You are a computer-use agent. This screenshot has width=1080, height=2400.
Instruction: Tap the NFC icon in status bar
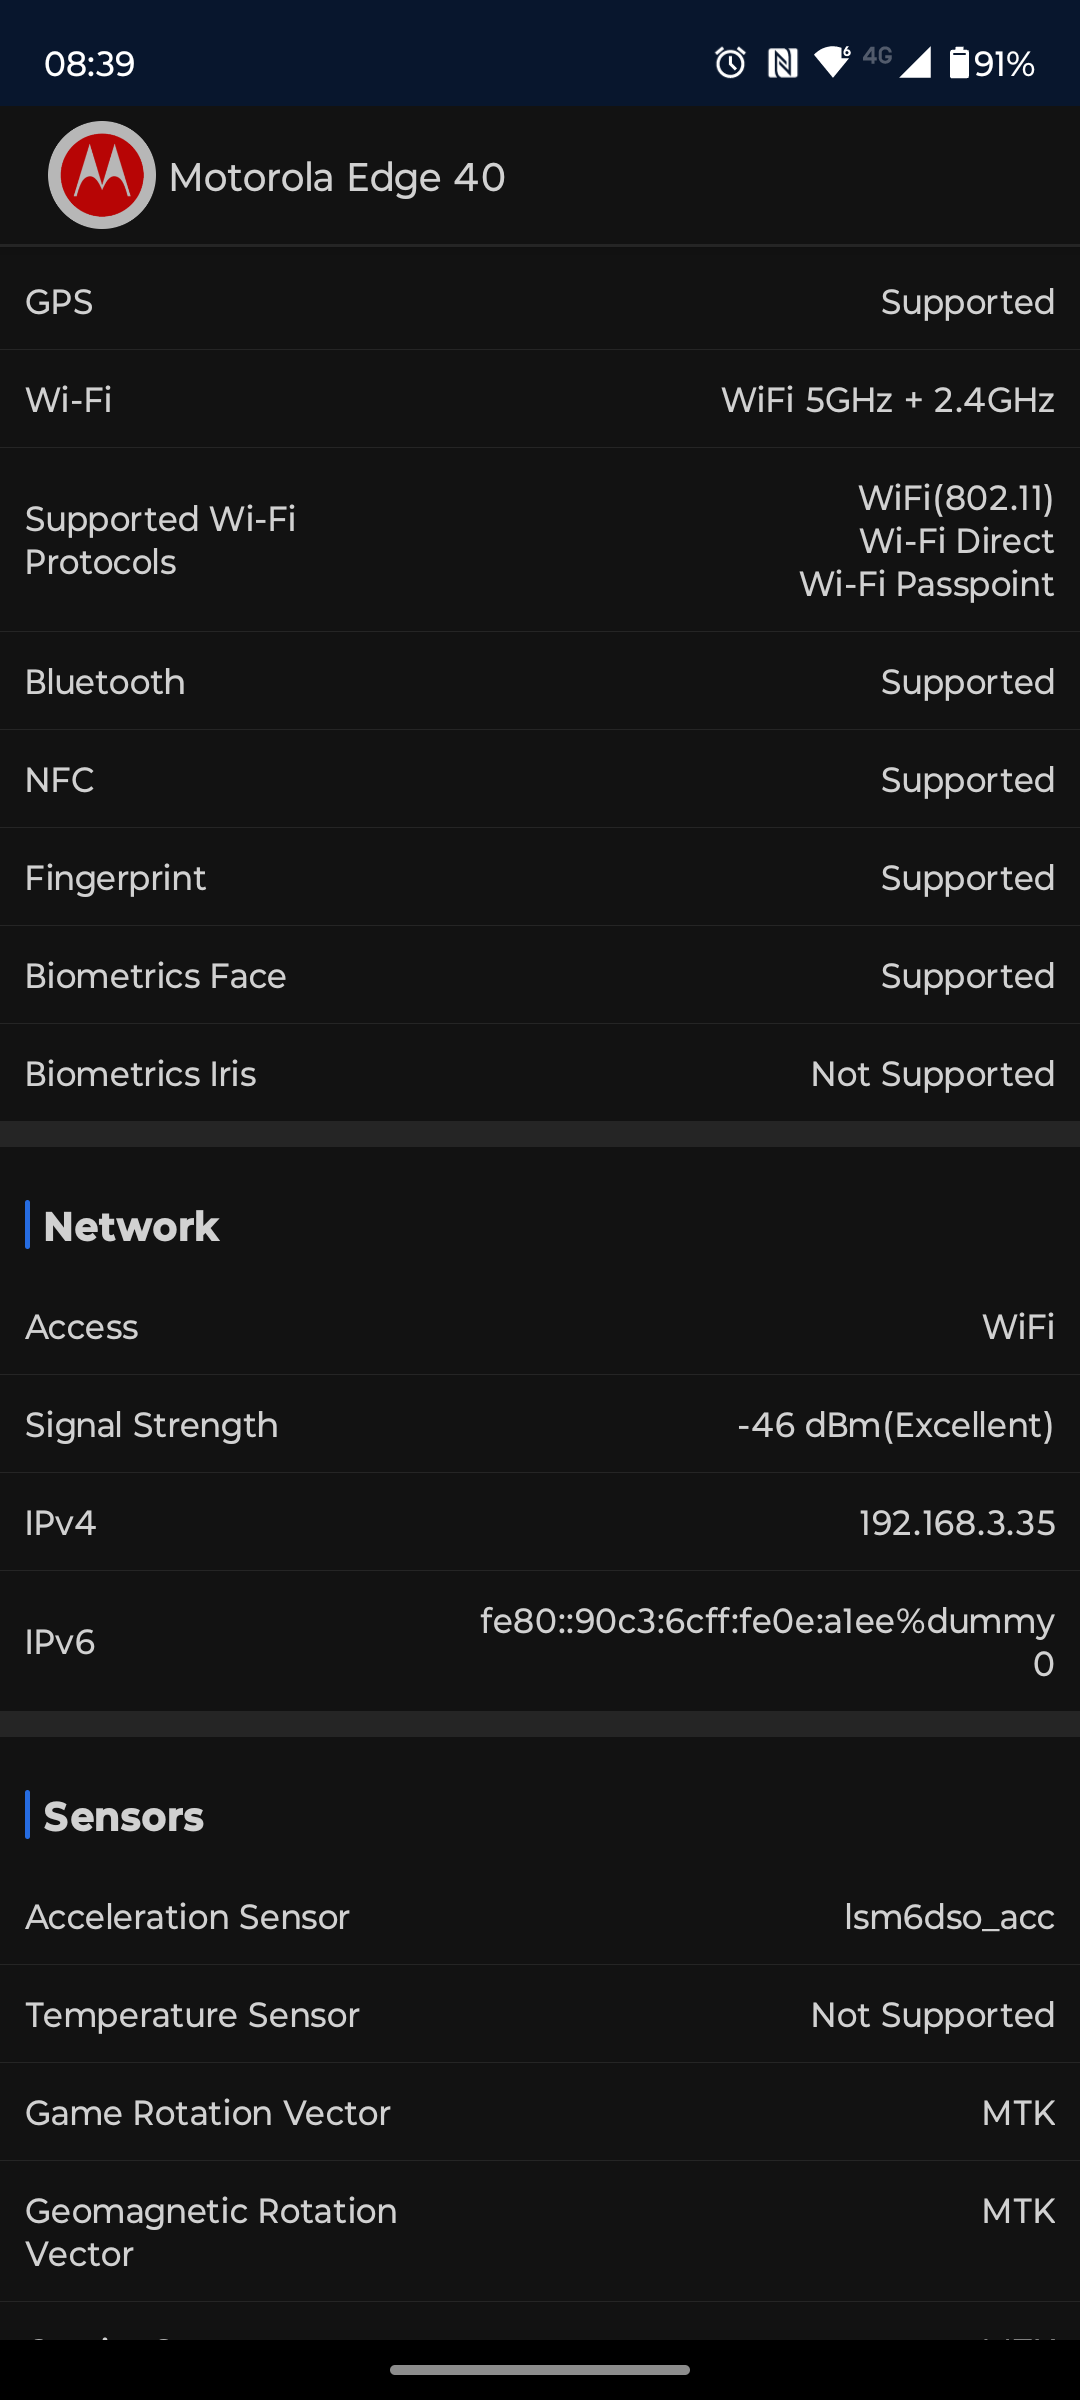782,64
